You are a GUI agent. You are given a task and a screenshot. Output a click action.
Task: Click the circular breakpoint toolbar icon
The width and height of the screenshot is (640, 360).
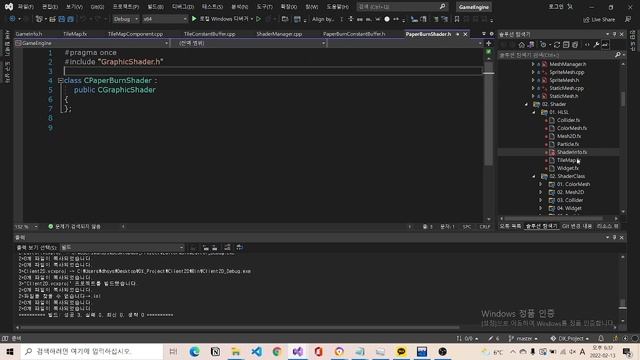coord(387,19)
